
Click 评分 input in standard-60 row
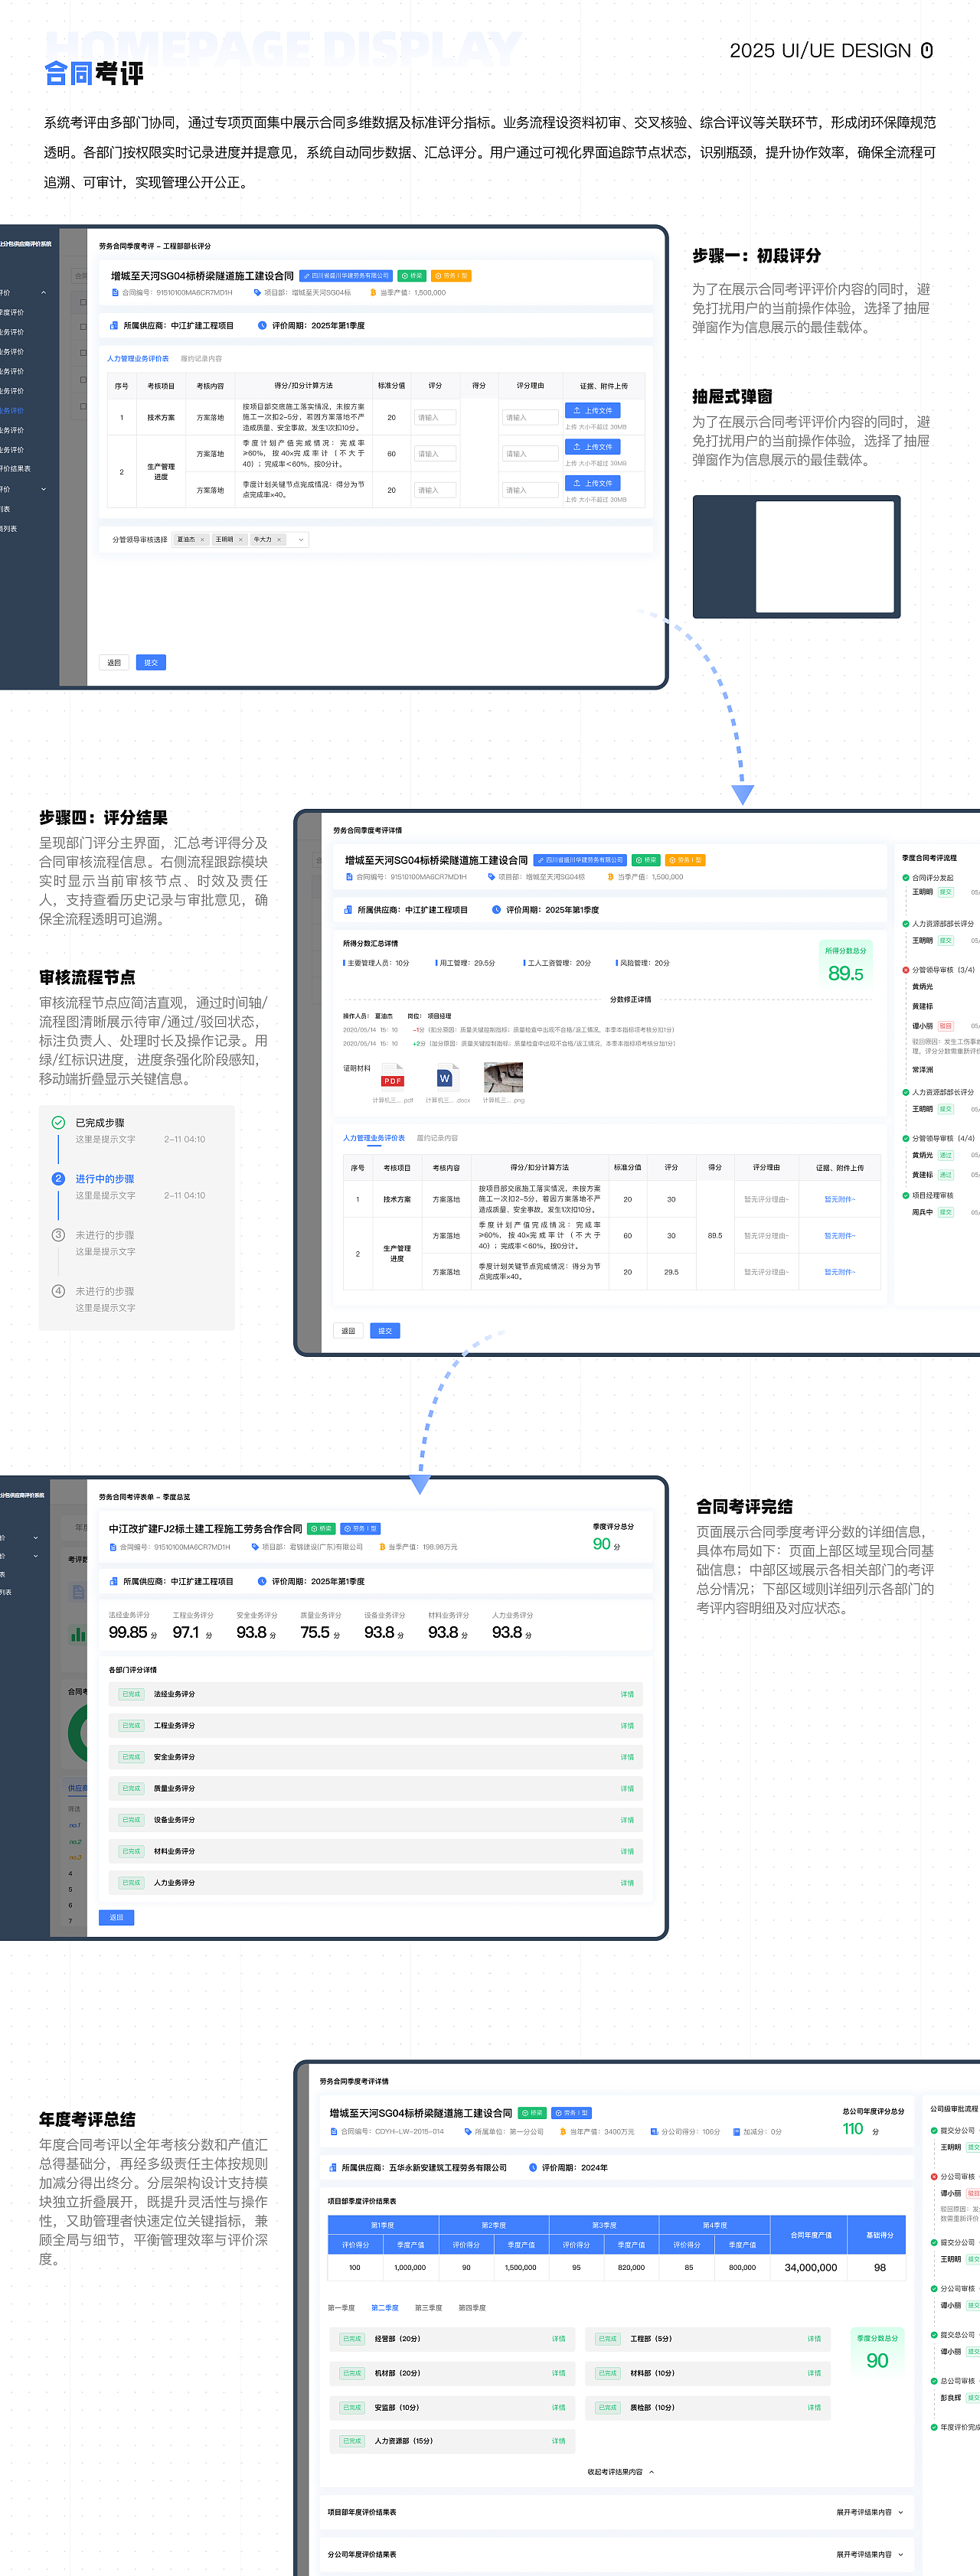pos(435,454)
